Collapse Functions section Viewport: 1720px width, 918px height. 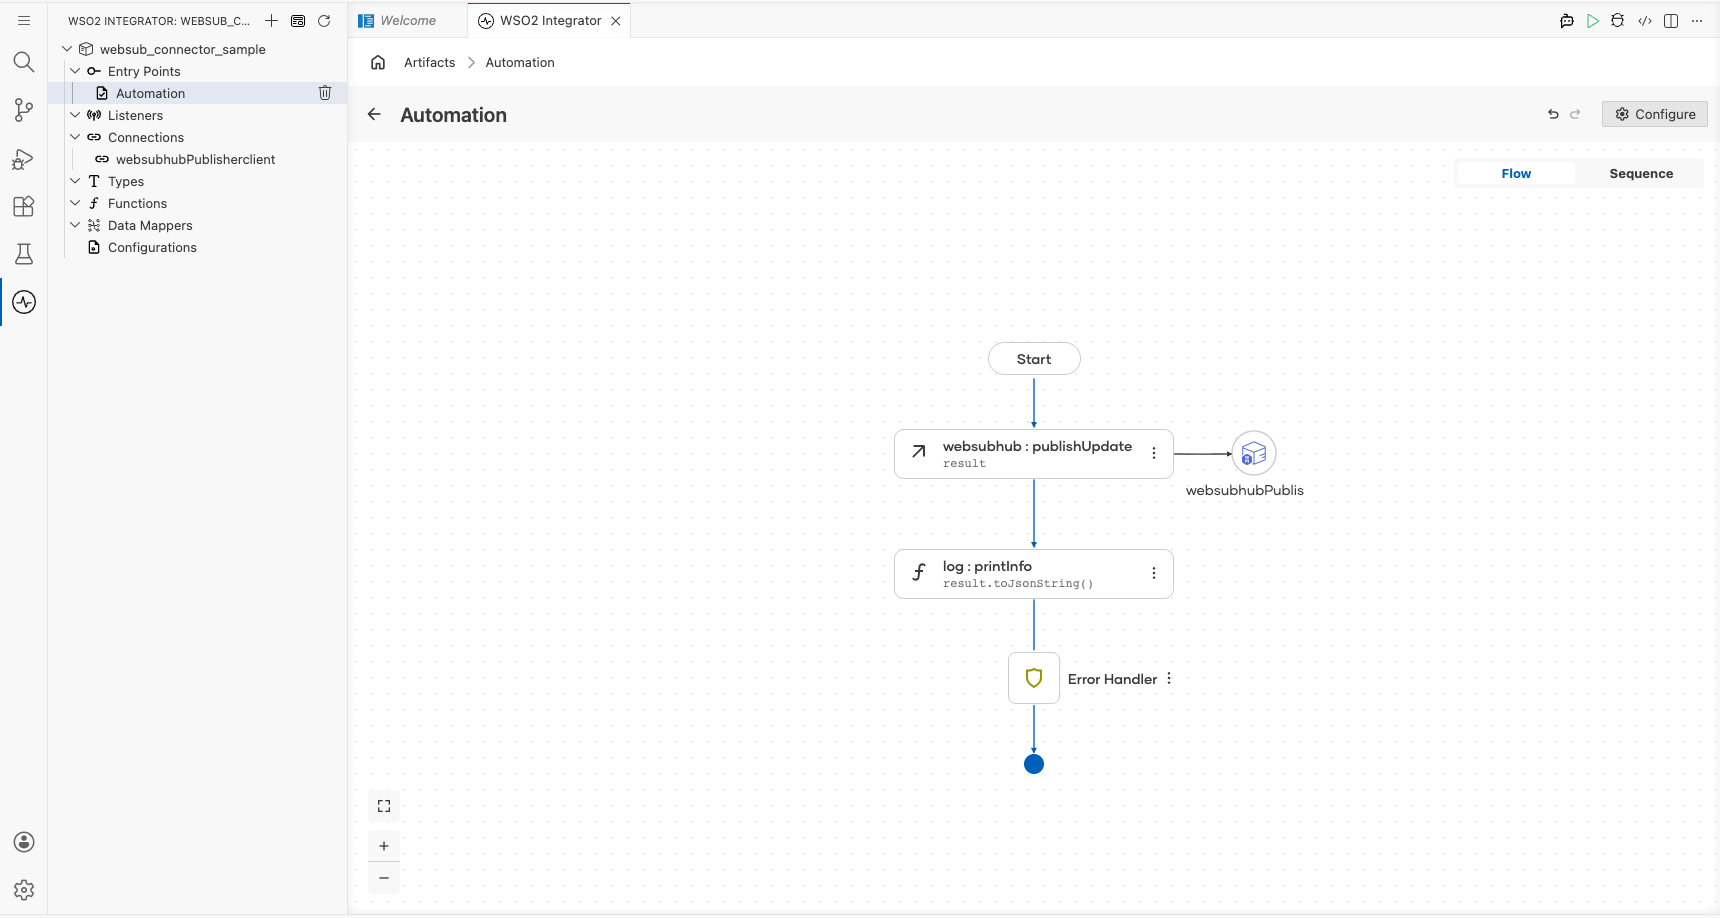(75, 203)
